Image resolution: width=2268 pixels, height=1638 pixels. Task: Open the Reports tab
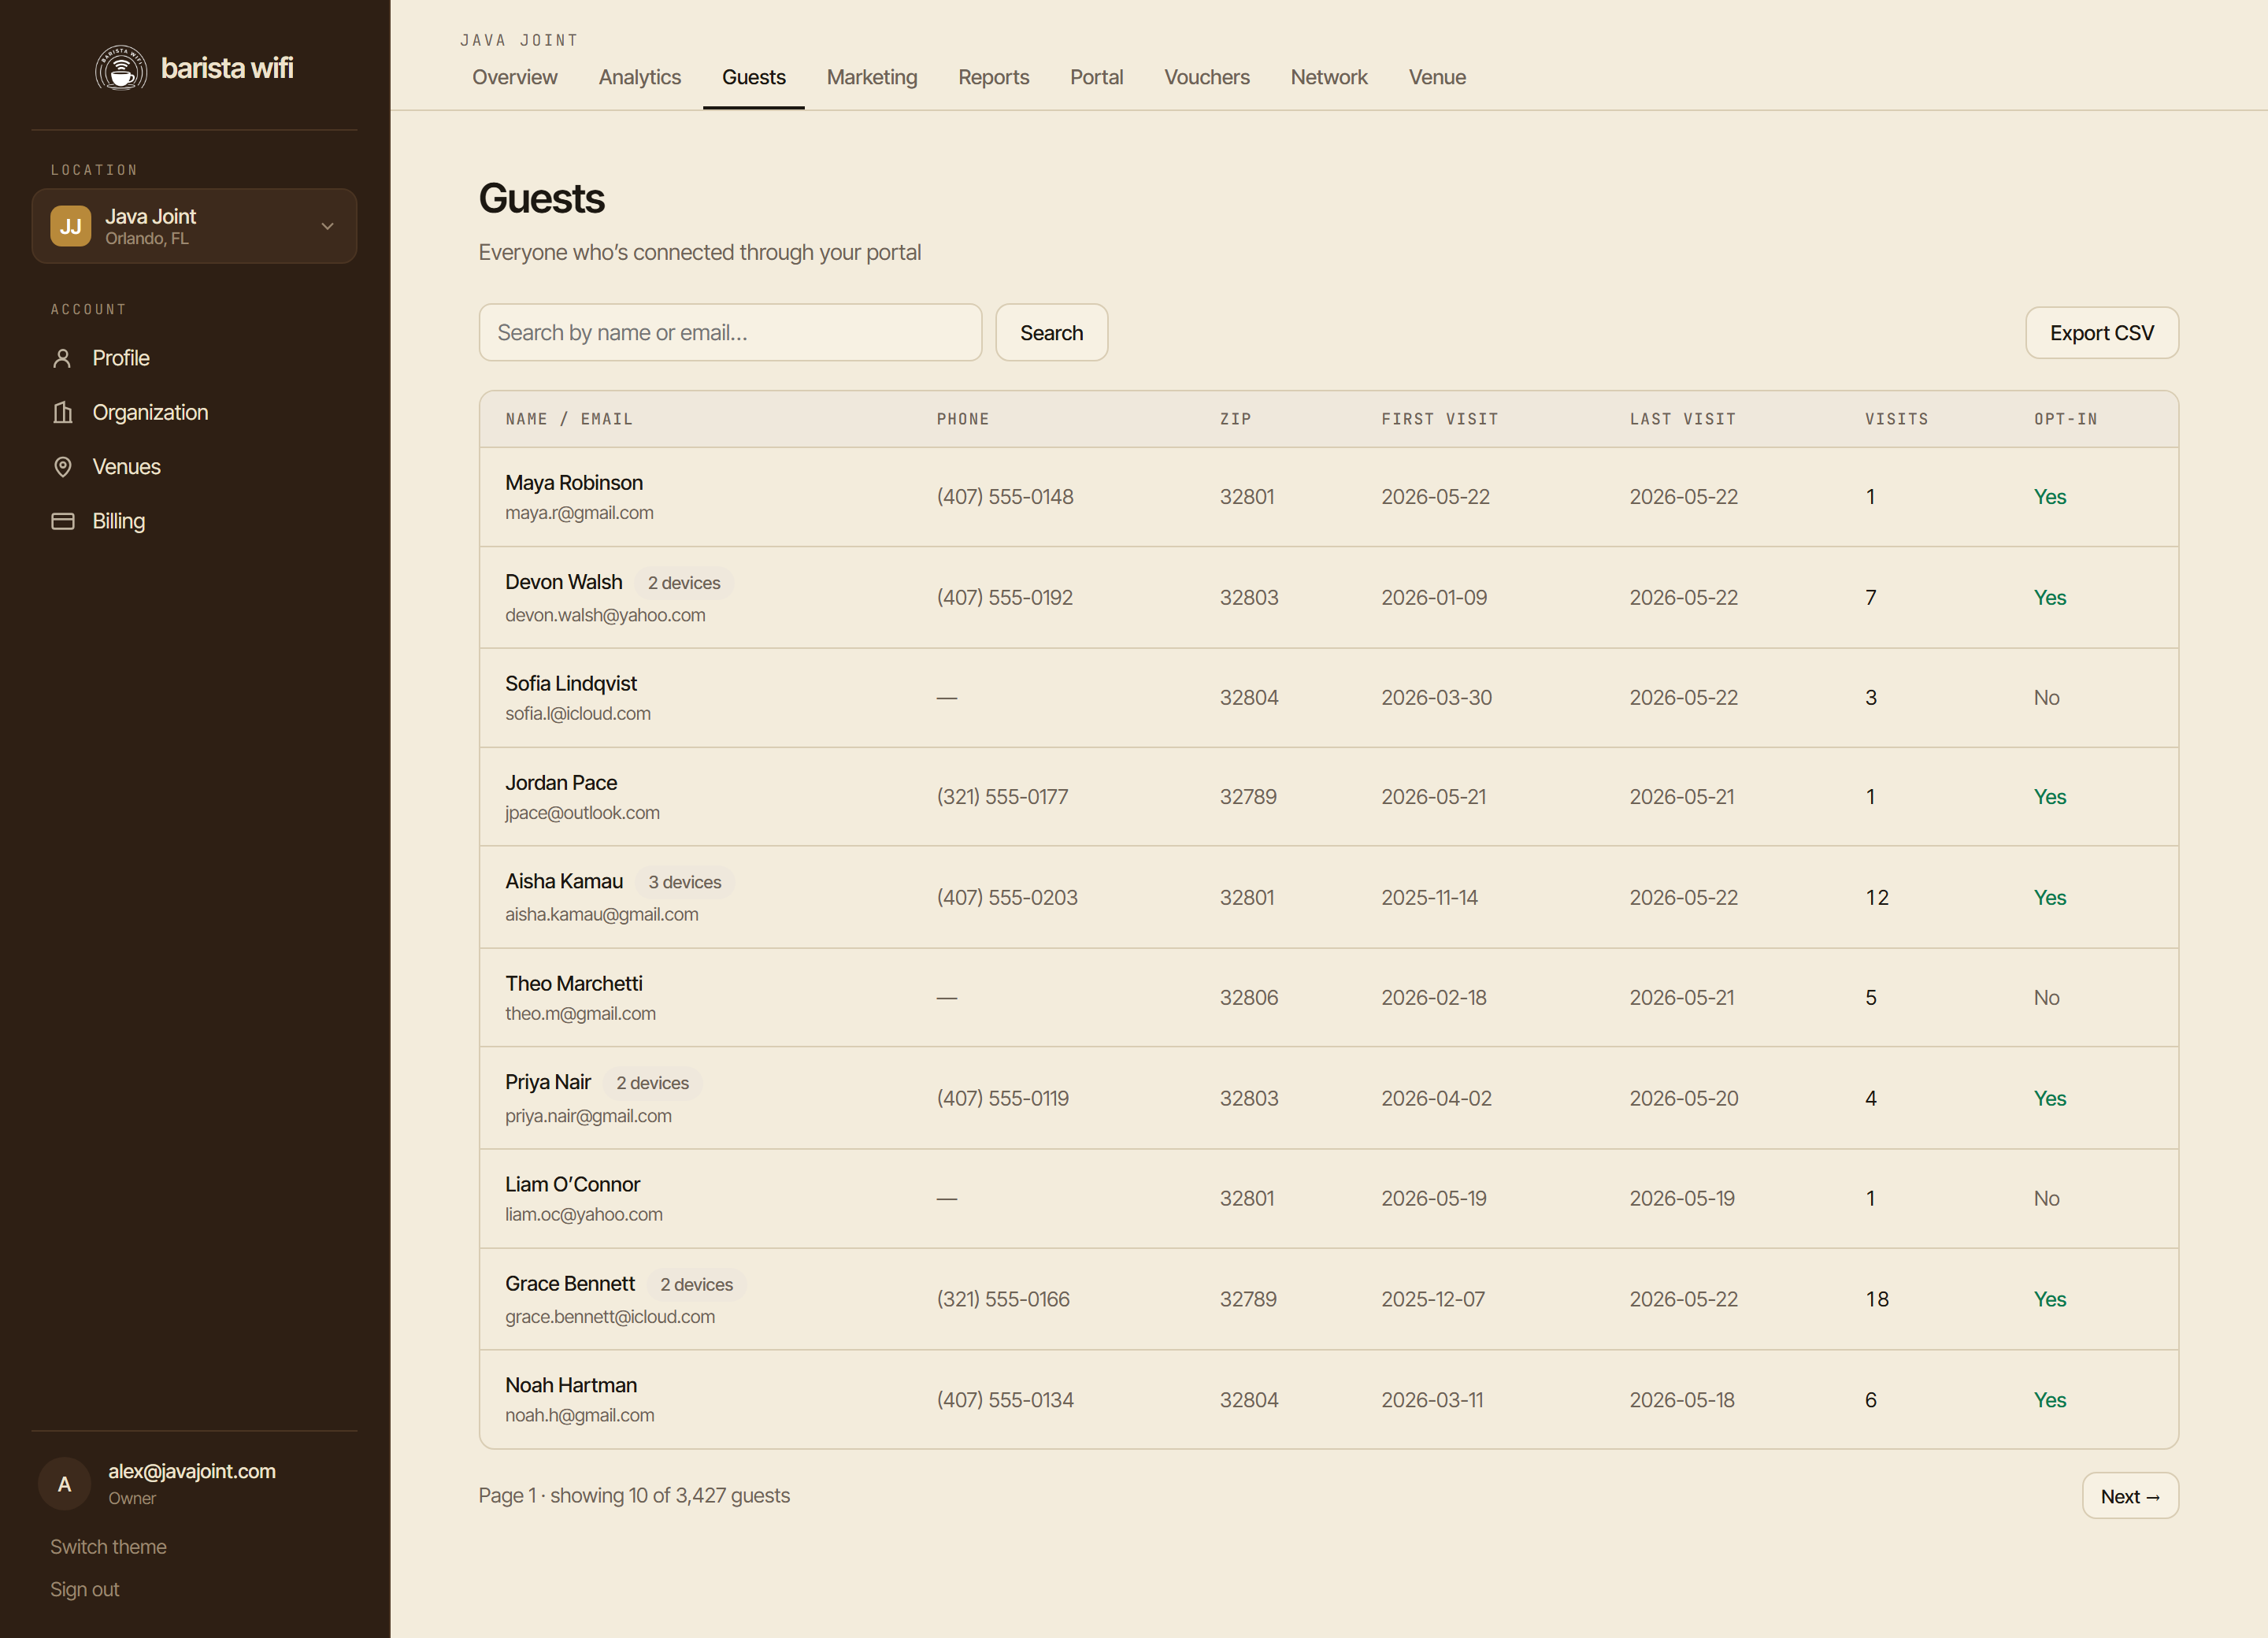(993, 77)
